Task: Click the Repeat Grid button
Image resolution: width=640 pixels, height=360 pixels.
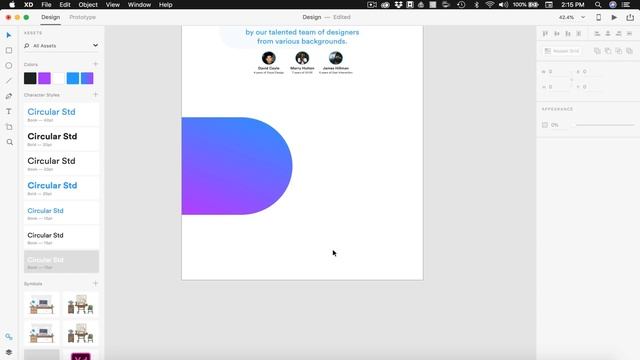Action: [x=562, y=51]
